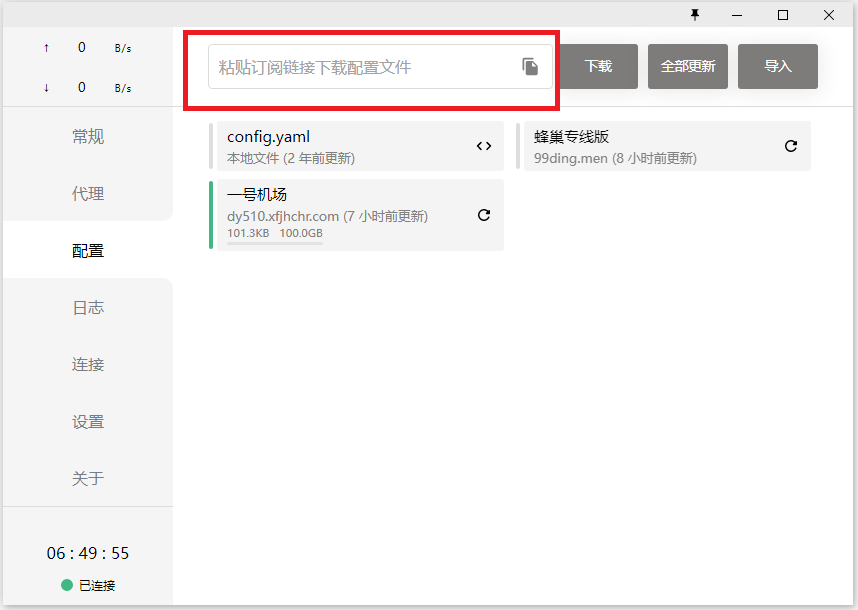Click the upload speed arrow indicator
Screen dimensions: 858x610
point(47,48)
